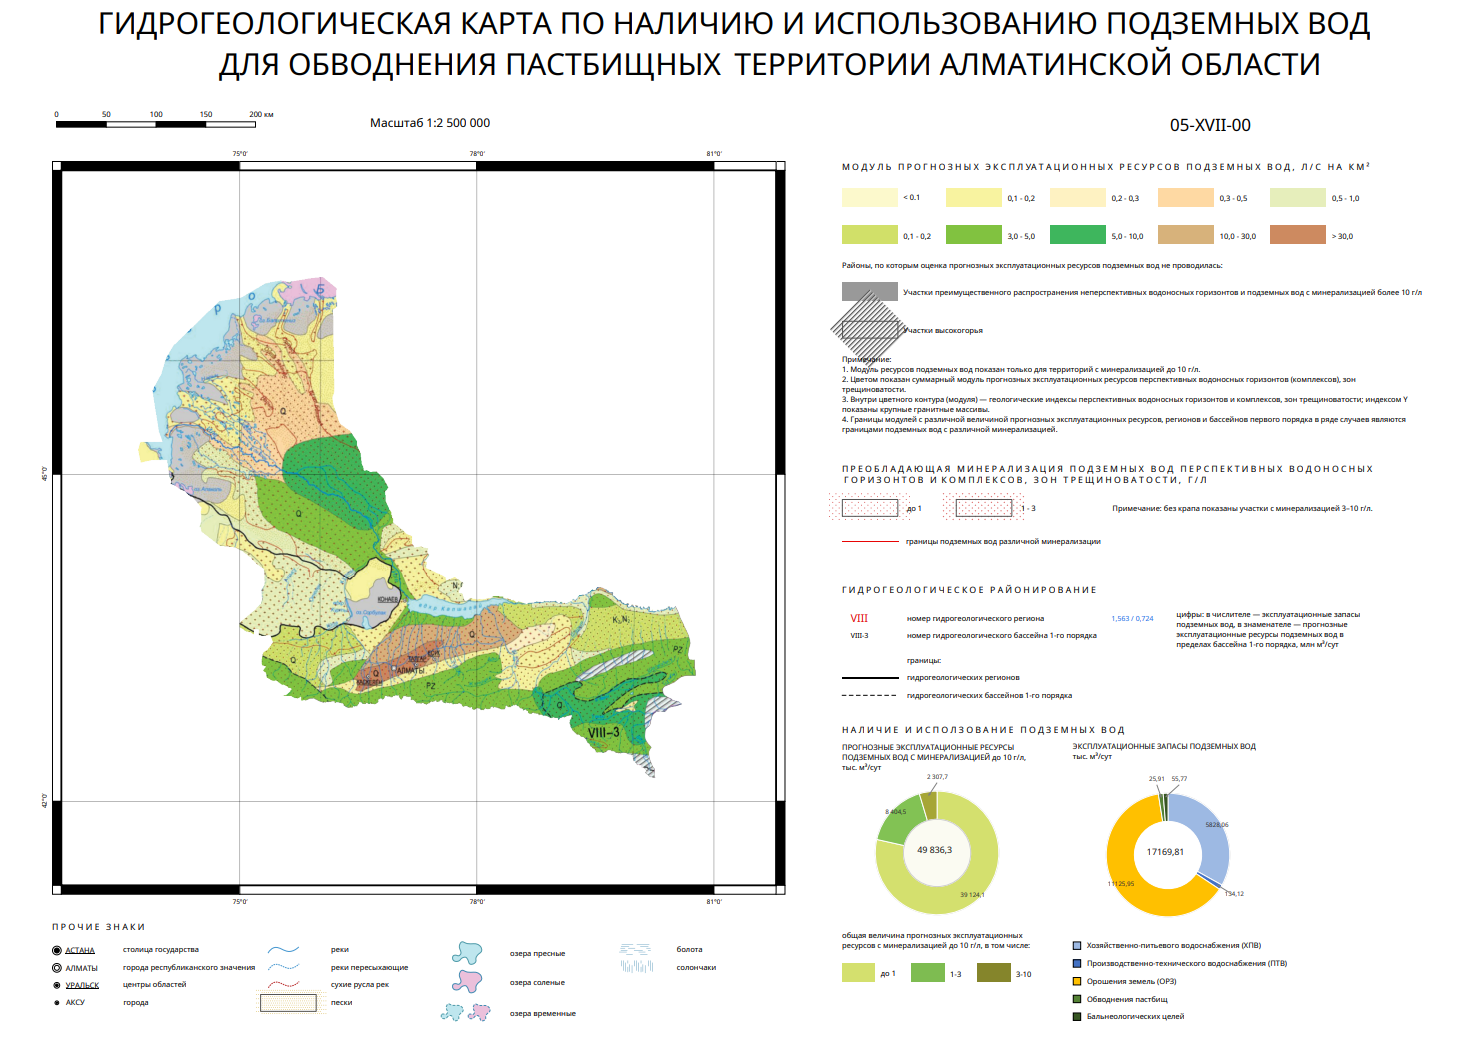Screen dimensions: 1484x1046
Task: Click the 49 836,3 donut chart center
Action: coord(935,850)
